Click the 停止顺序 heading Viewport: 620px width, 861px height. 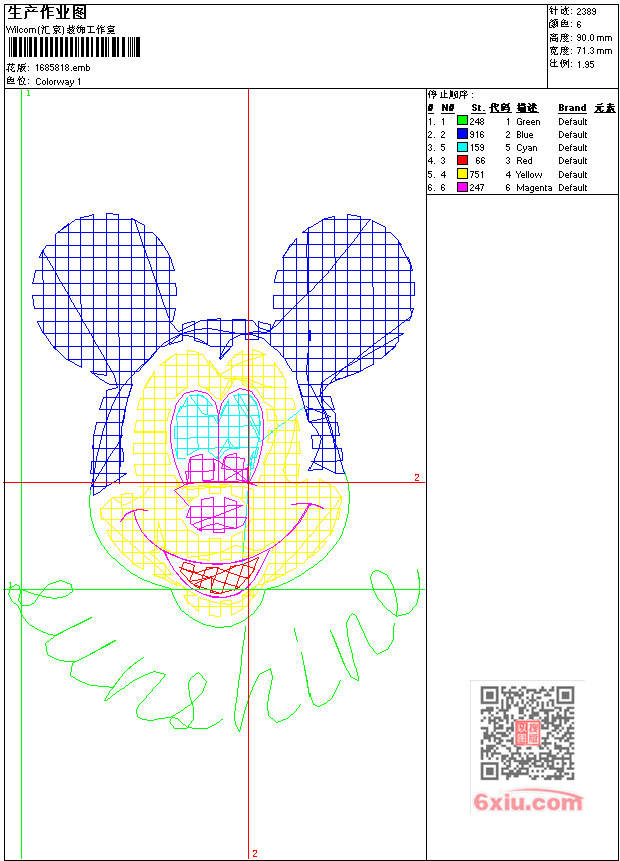(x=450, y=94)
